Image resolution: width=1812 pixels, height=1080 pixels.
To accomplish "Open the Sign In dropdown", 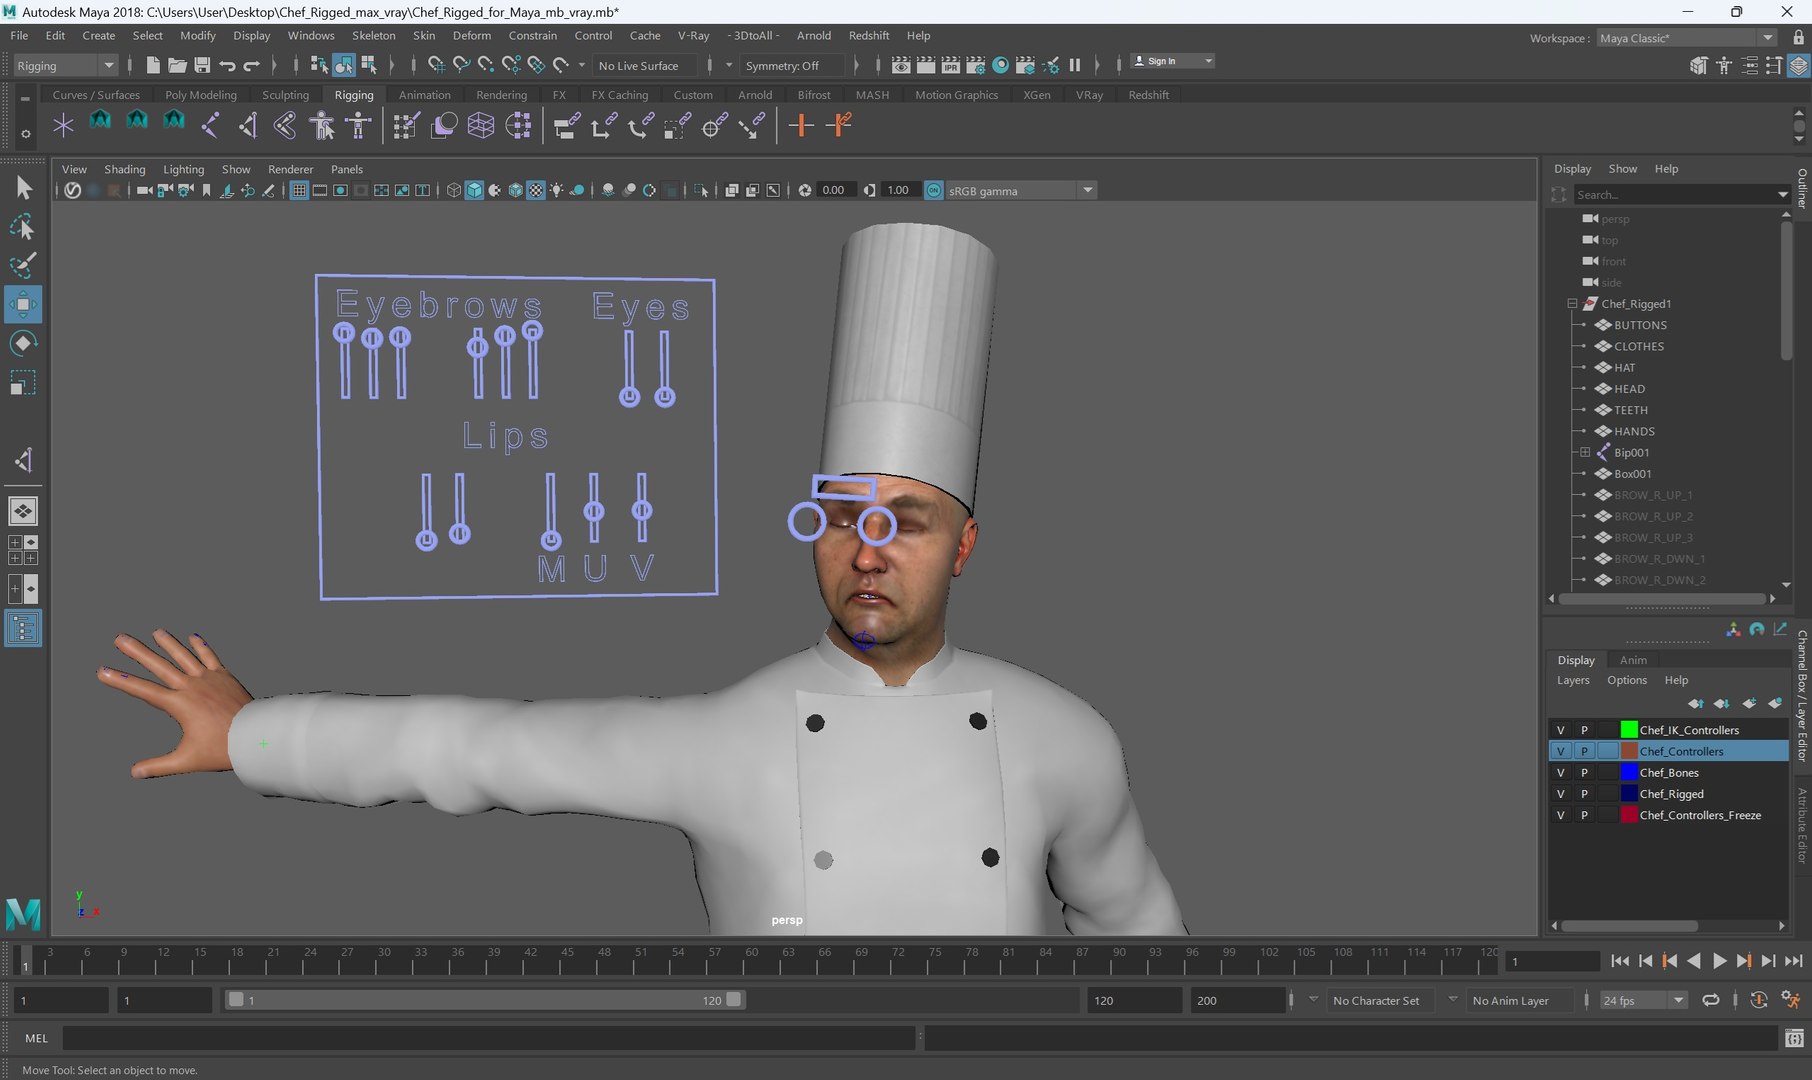I will click(x=1172, y=61).
